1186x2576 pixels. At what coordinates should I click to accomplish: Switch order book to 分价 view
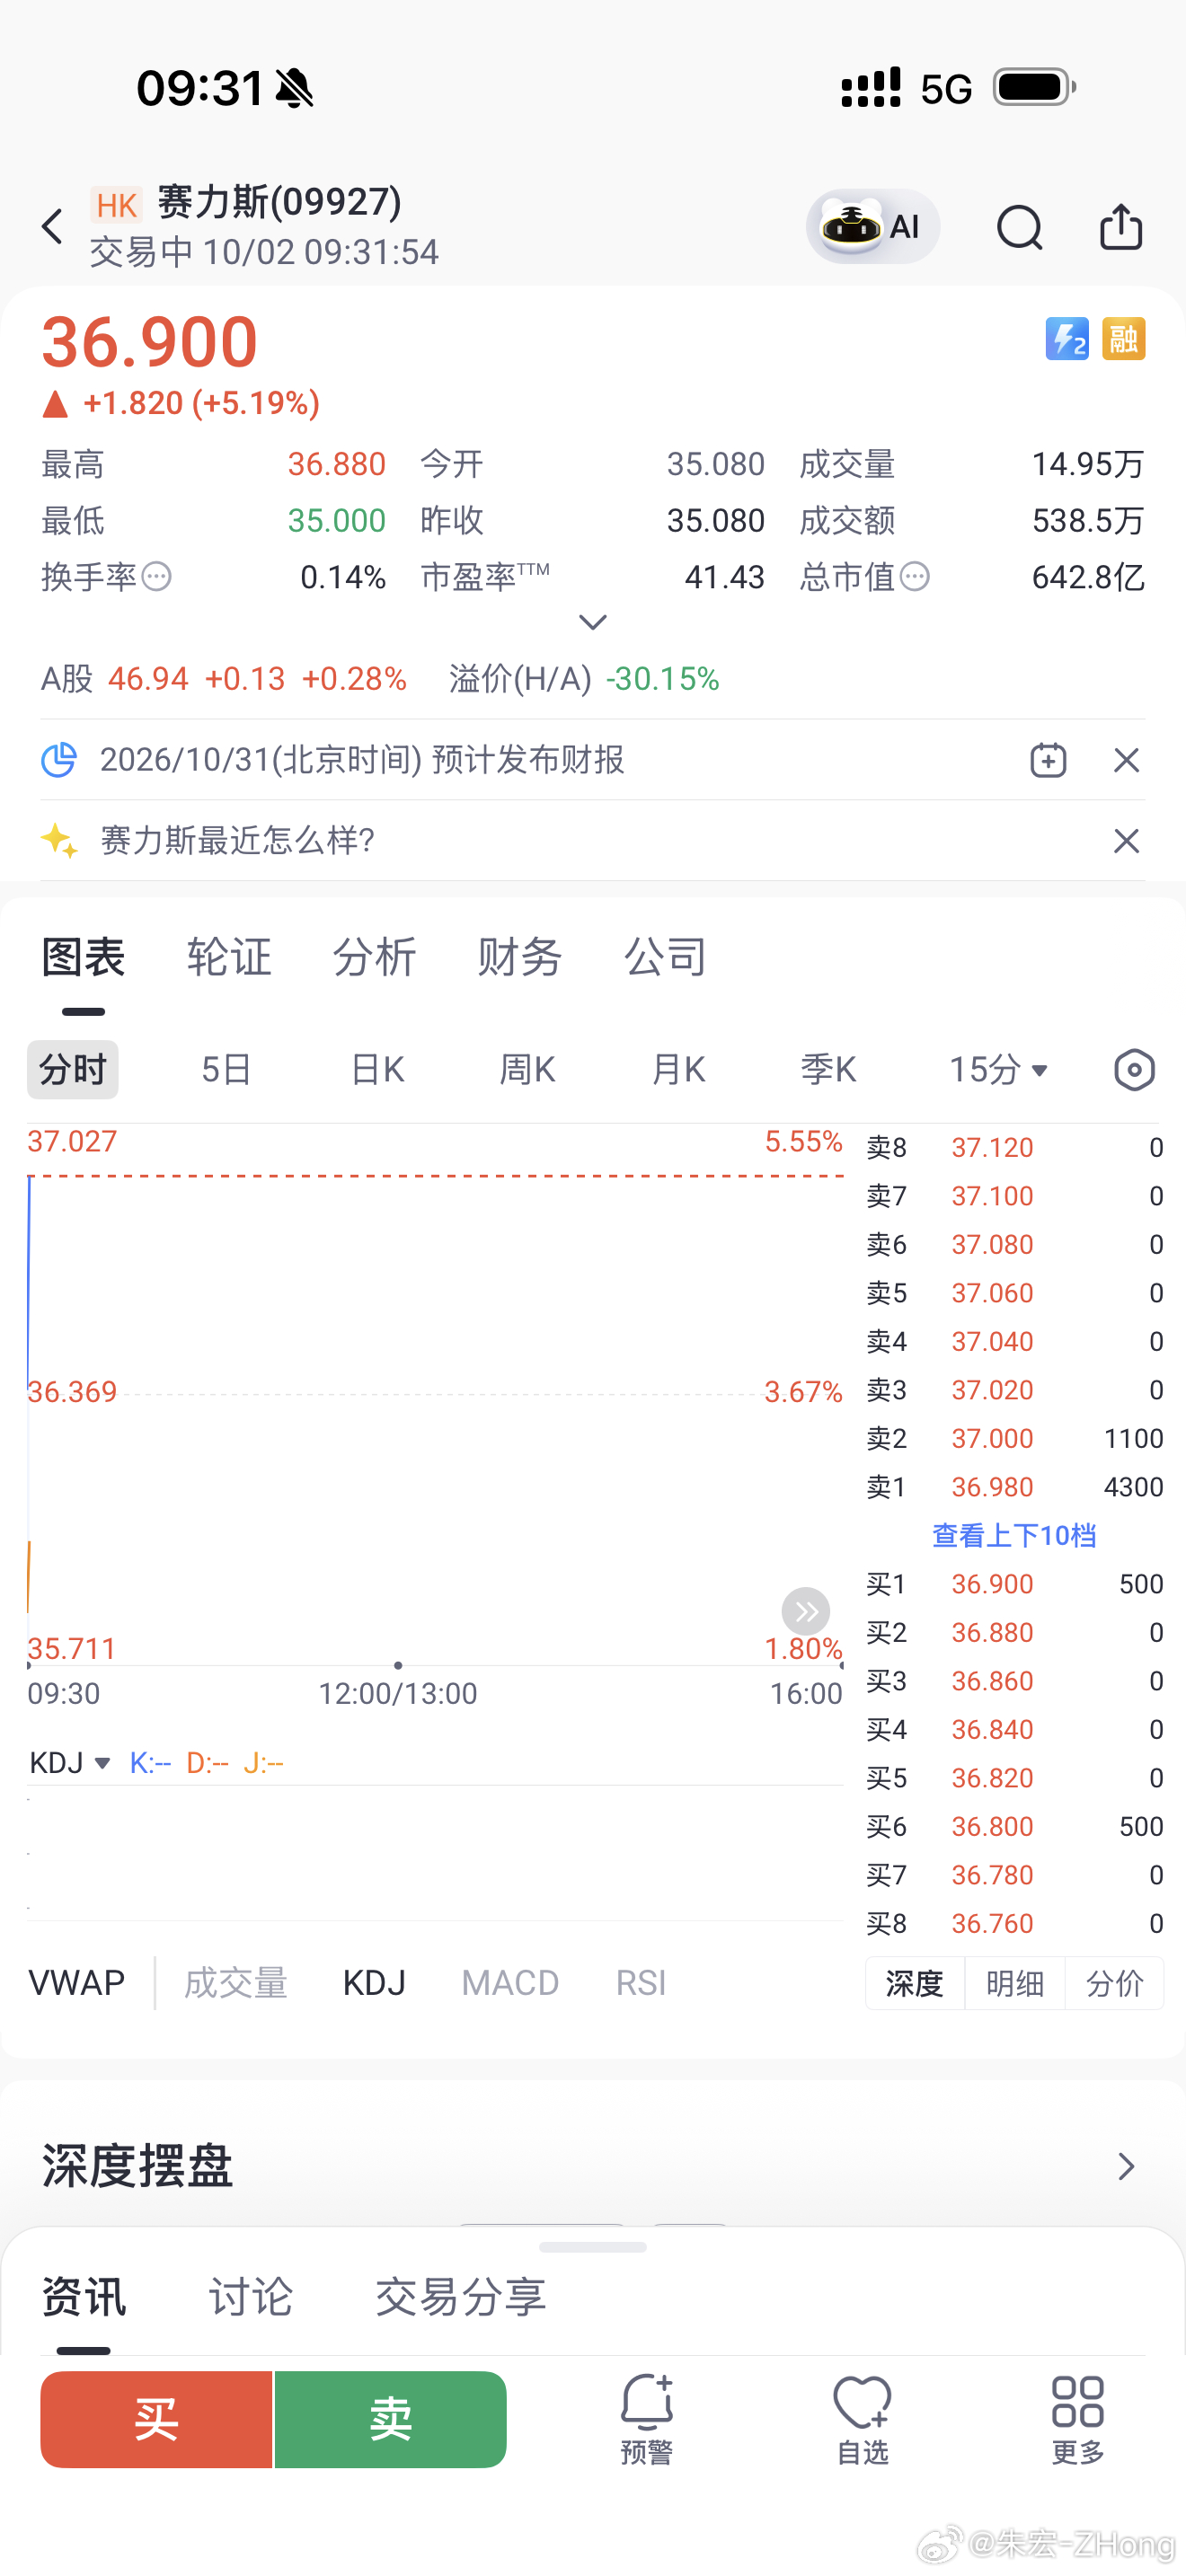(x=1114, y=1983)
